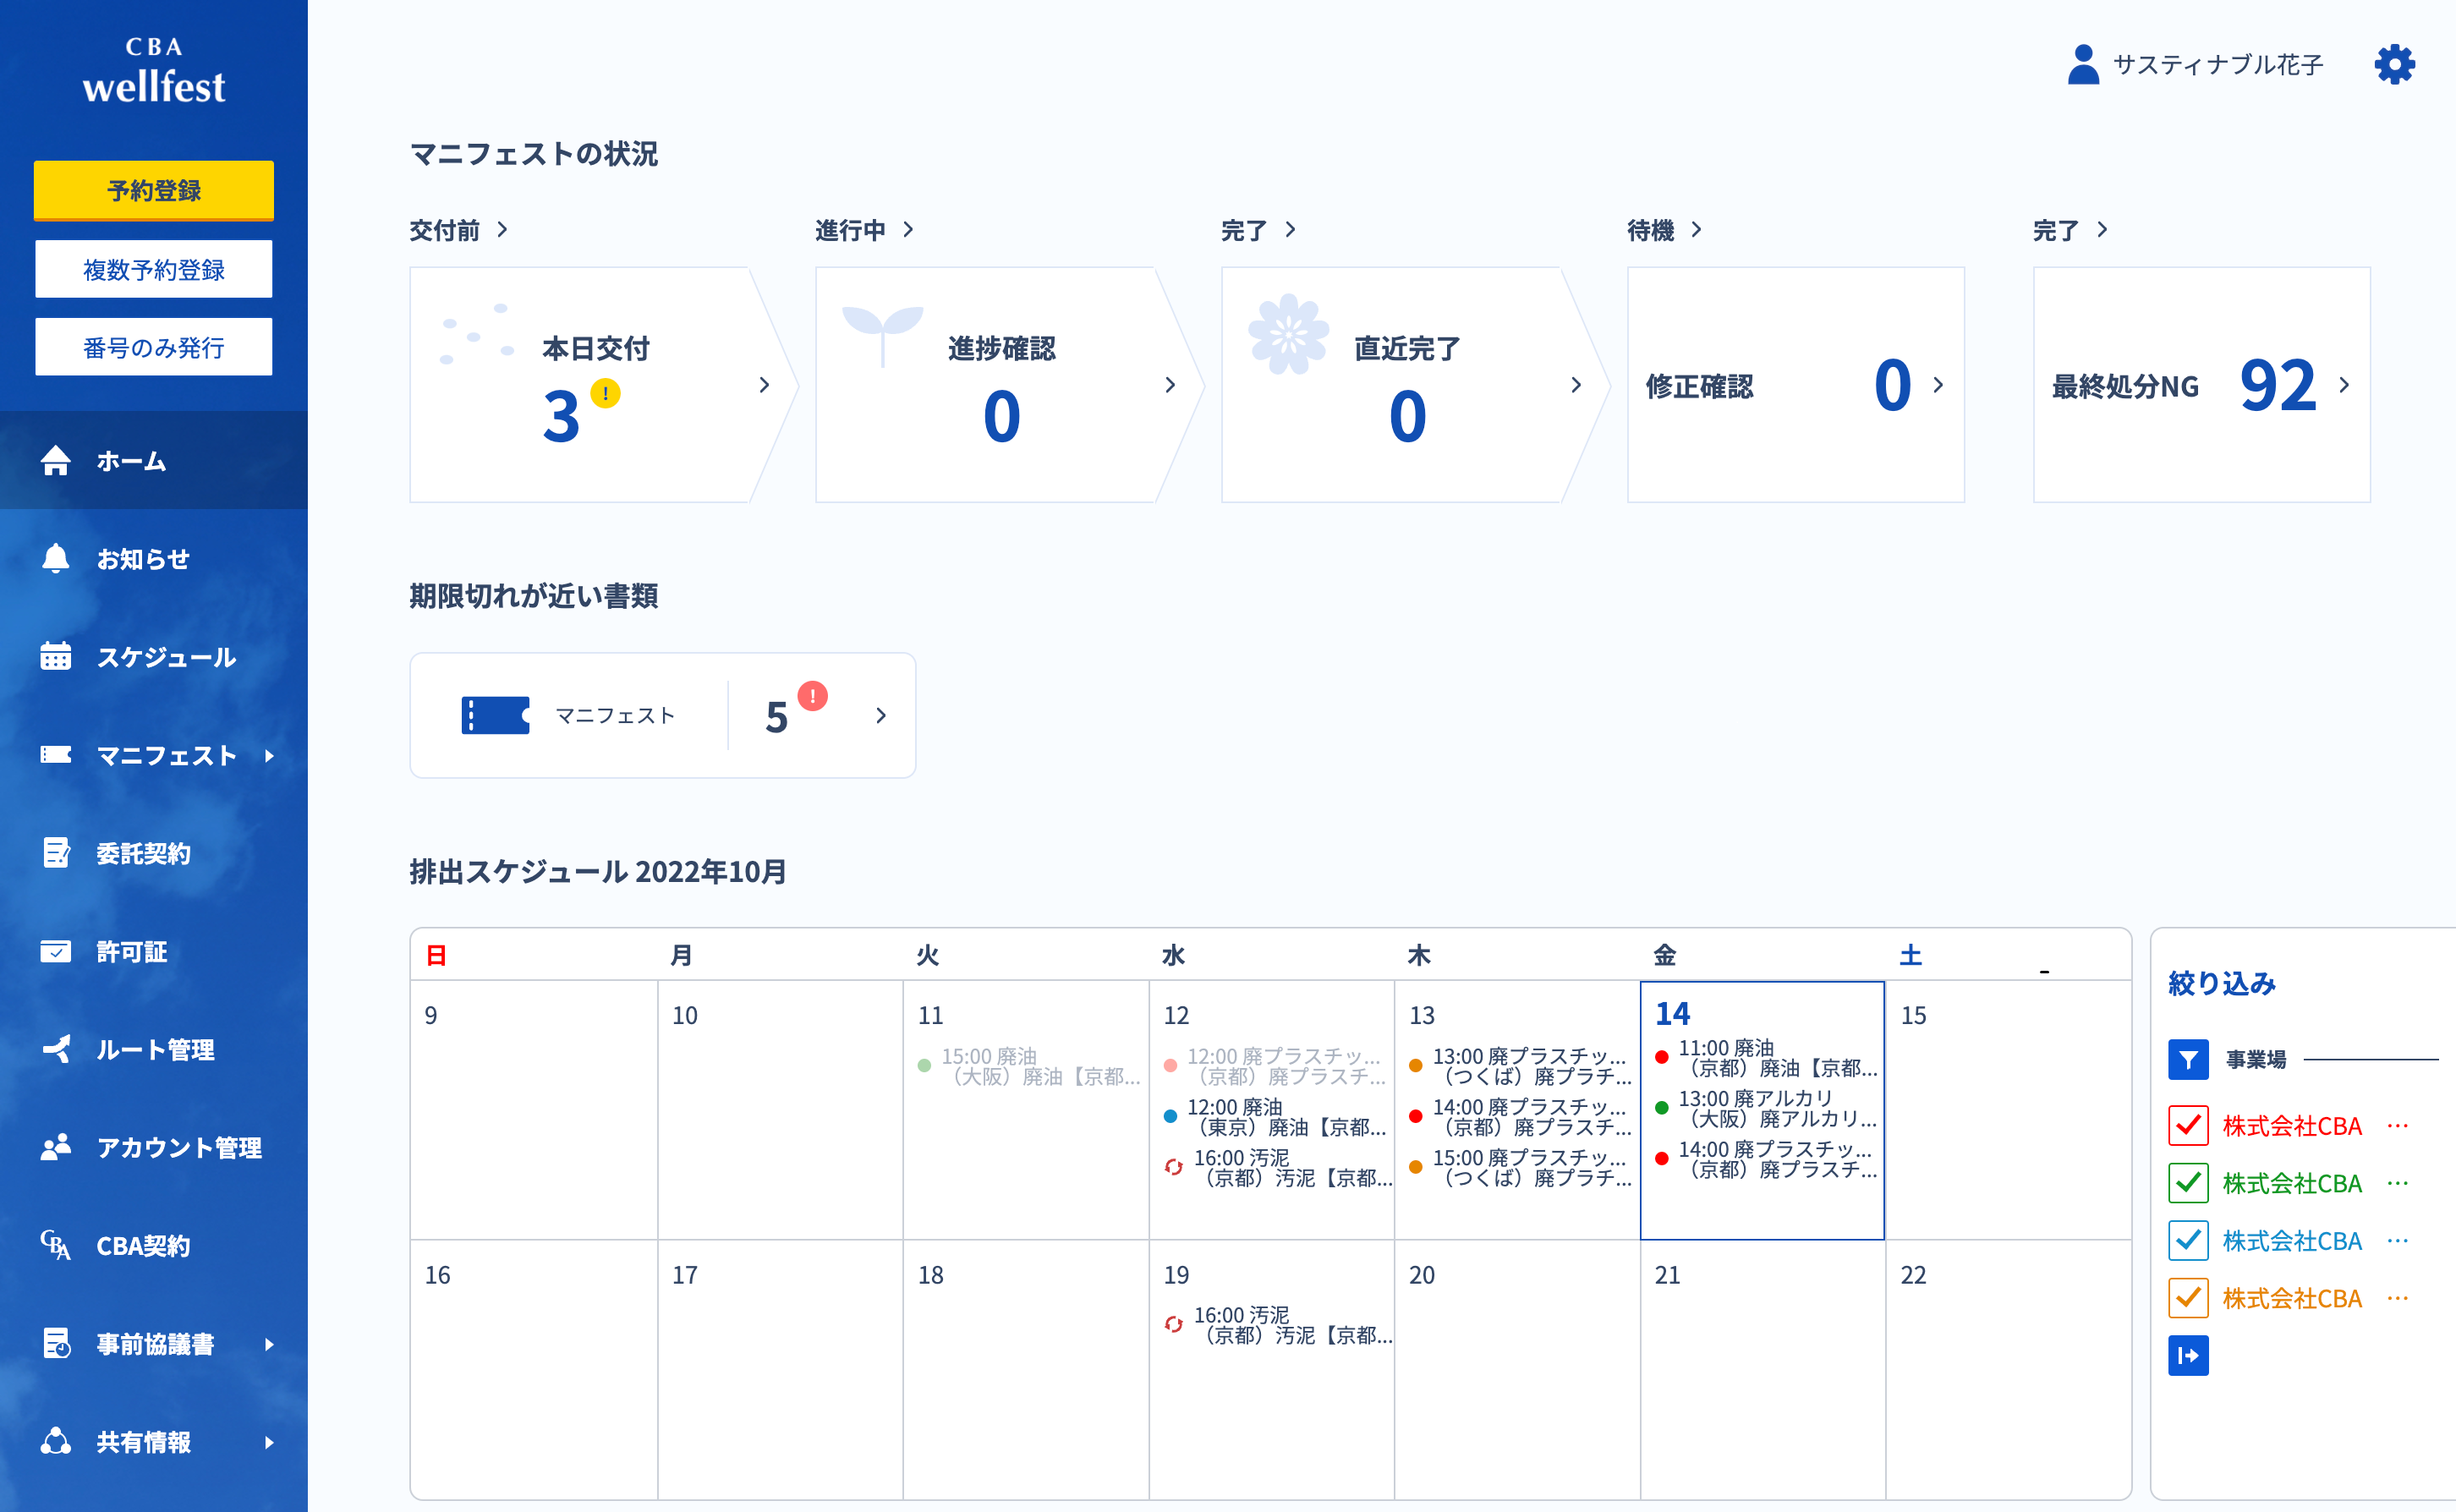Expand the 共有情報 sidebar submenu

[269, 1442]
